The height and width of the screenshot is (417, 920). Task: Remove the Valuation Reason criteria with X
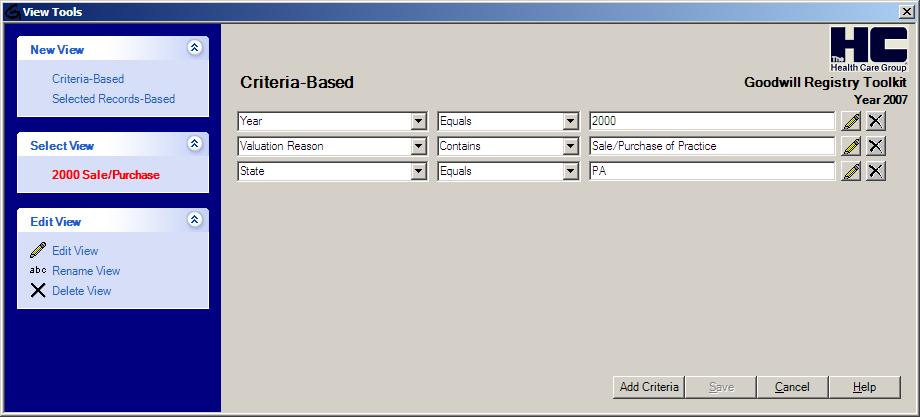(x=875, y=146)
